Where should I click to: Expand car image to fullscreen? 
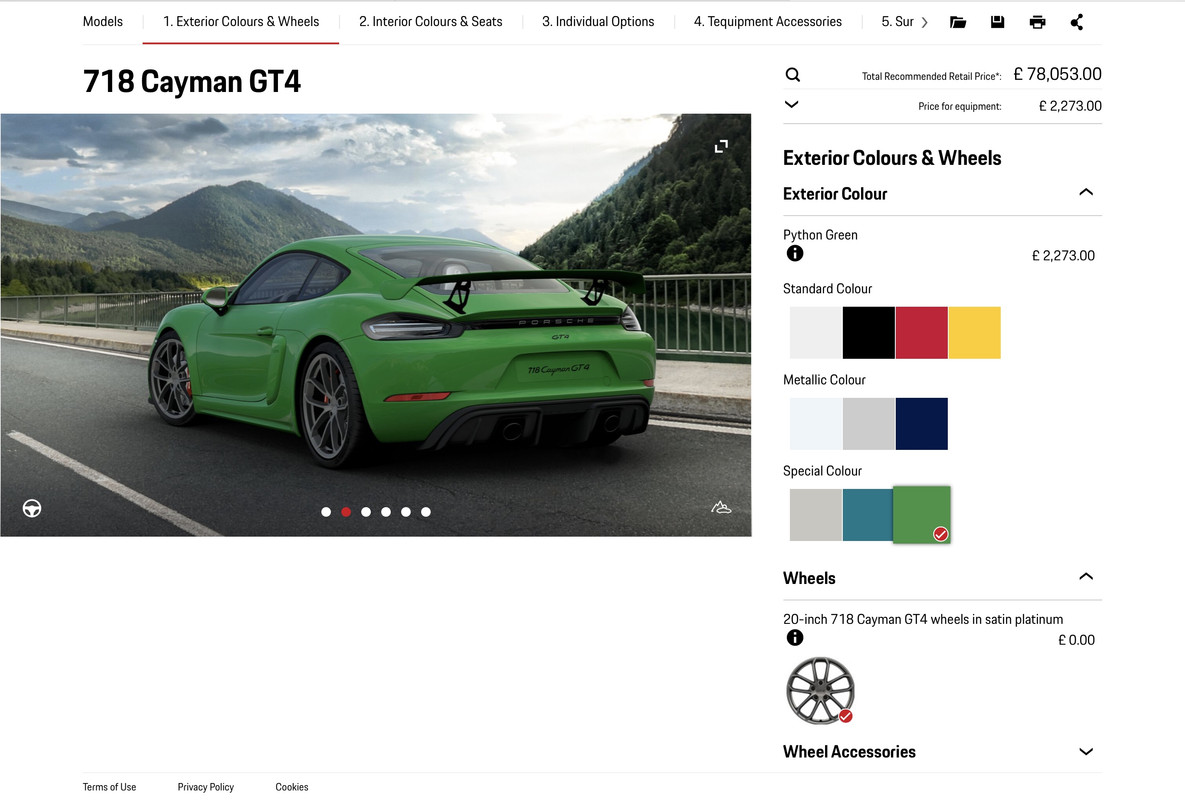[x=722, y=146]
